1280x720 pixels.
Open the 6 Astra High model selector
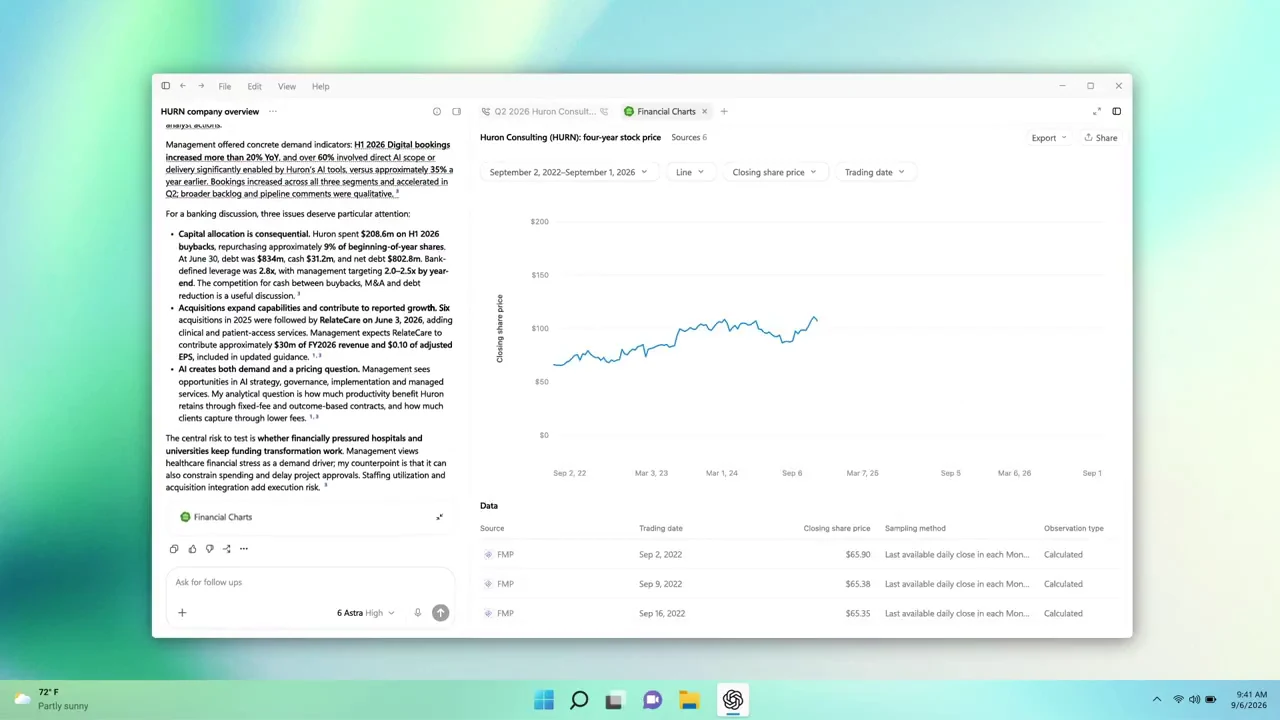point(366,613)
